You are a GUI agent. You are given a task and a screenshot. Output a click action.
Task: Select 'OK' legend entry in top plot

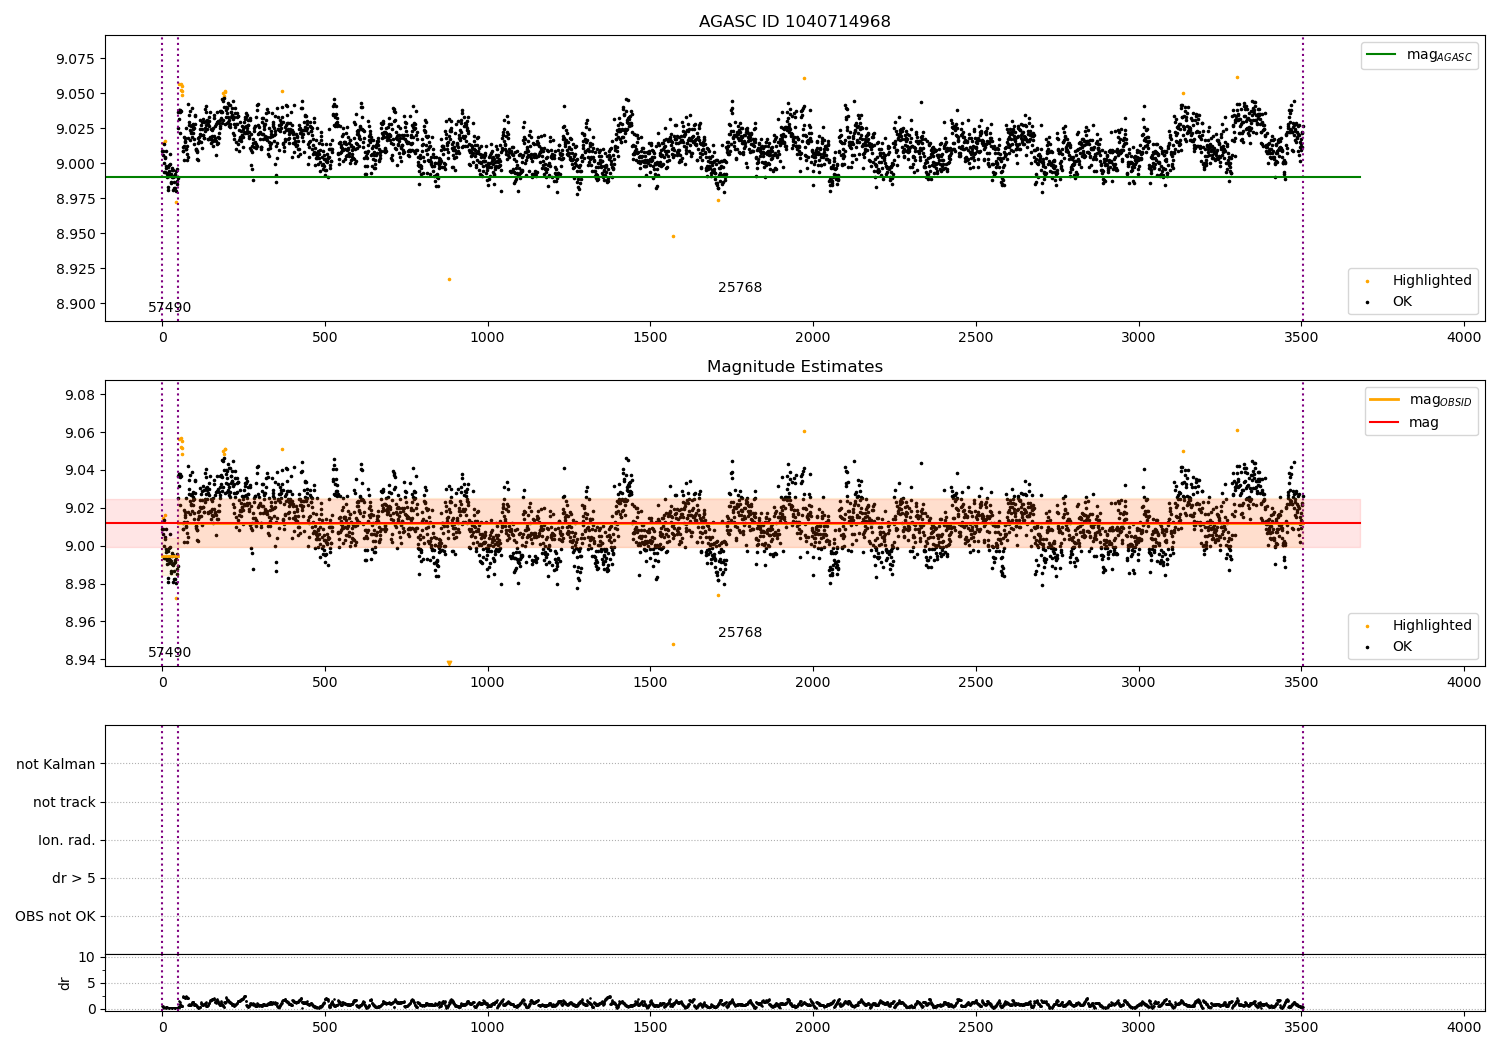1402,302
